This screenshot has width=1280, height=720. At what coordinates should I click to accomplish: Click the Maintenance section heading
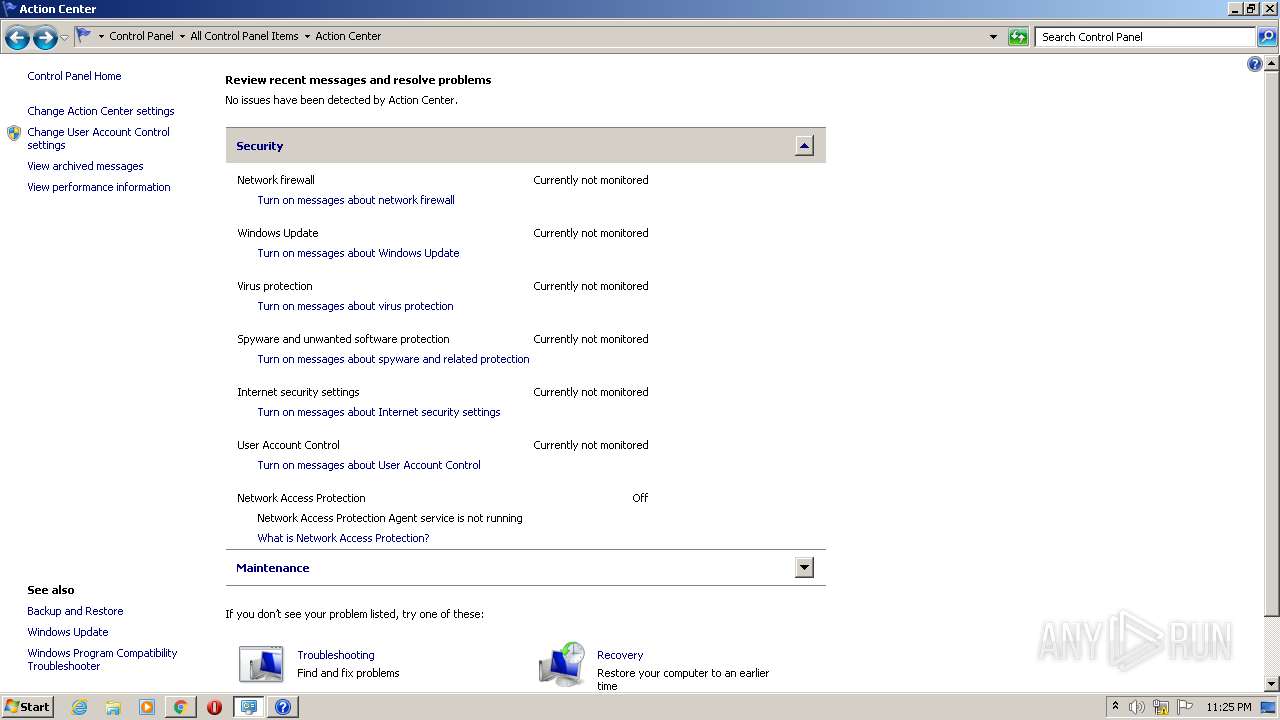click(x=272, y=568)
